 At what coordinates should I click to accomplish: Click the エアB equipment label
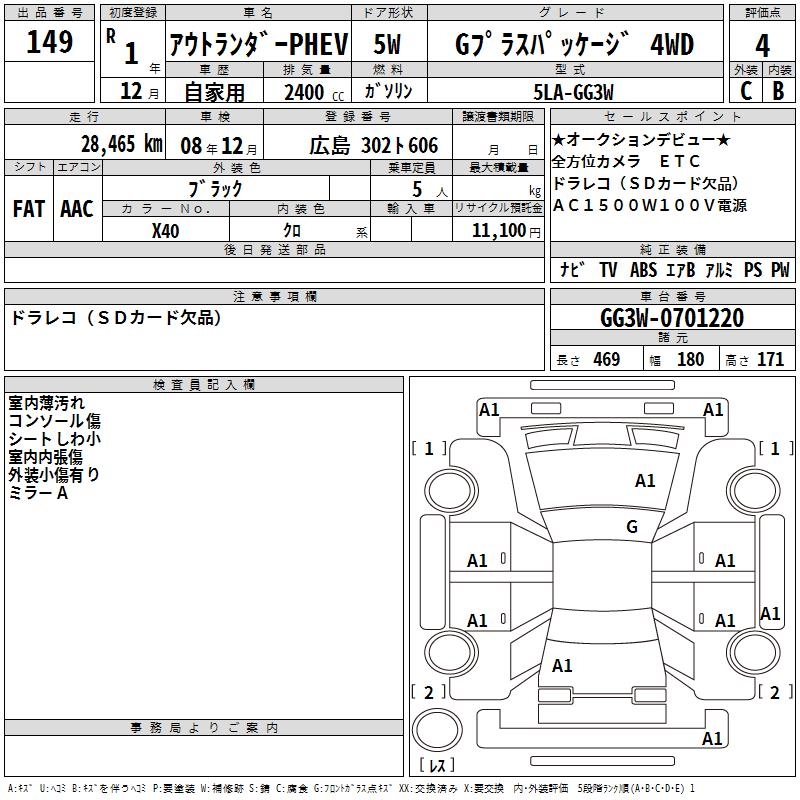coord(681,270)
